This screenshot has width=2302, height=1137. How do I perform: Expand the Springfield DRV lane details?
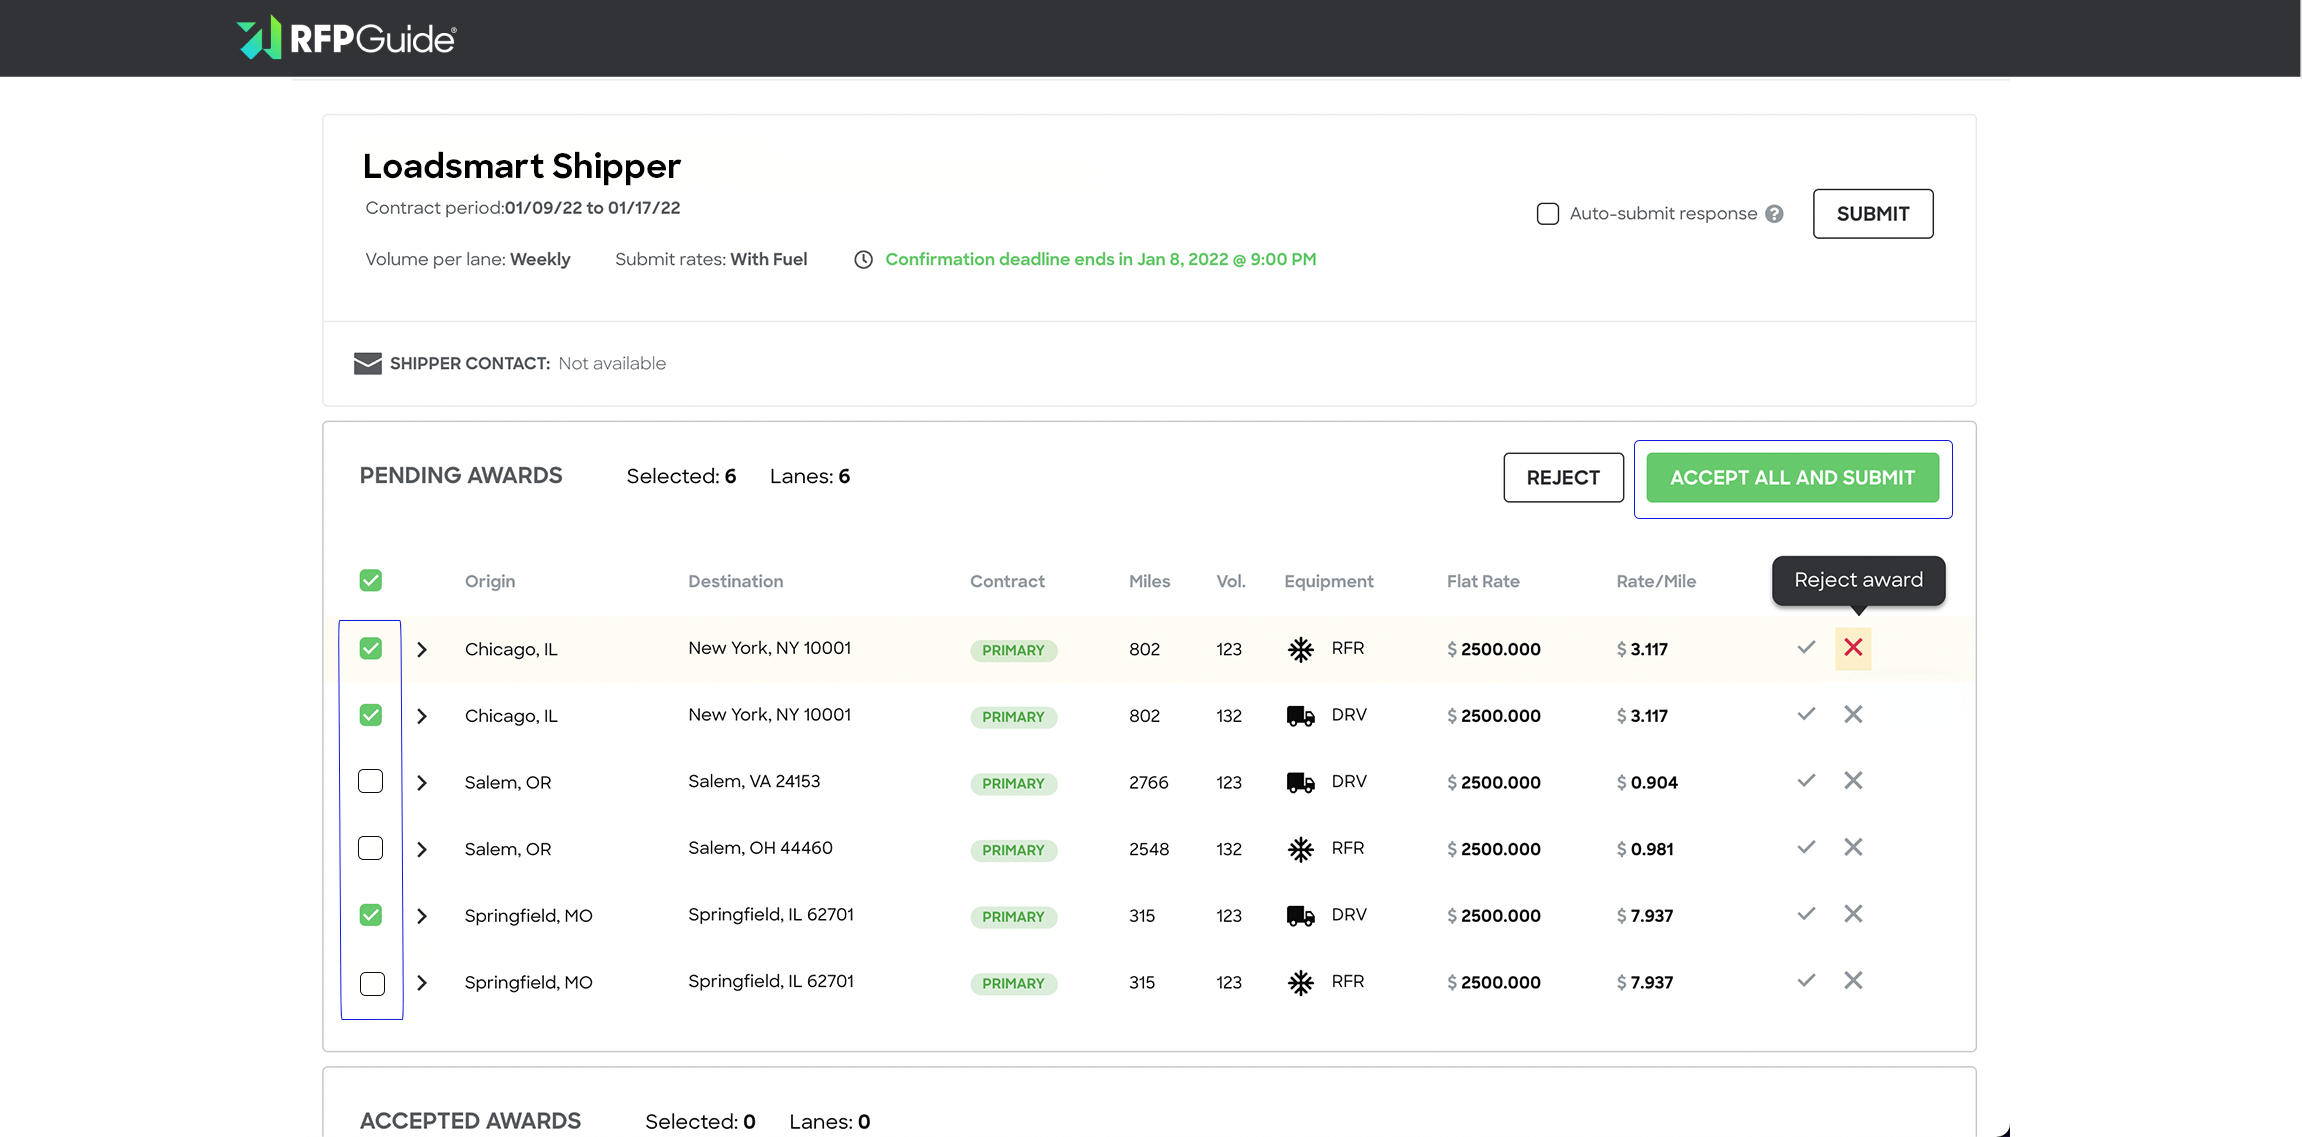click(422, 916)
